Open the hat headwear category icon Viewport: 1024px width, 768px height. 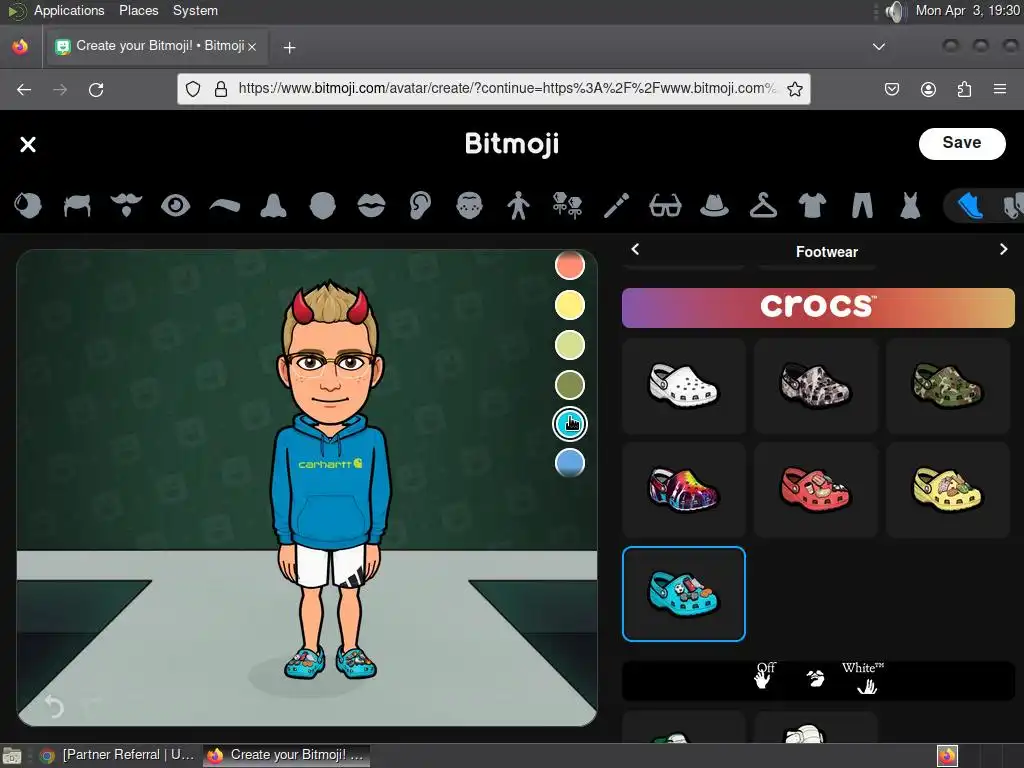click(x=714, y=205)
